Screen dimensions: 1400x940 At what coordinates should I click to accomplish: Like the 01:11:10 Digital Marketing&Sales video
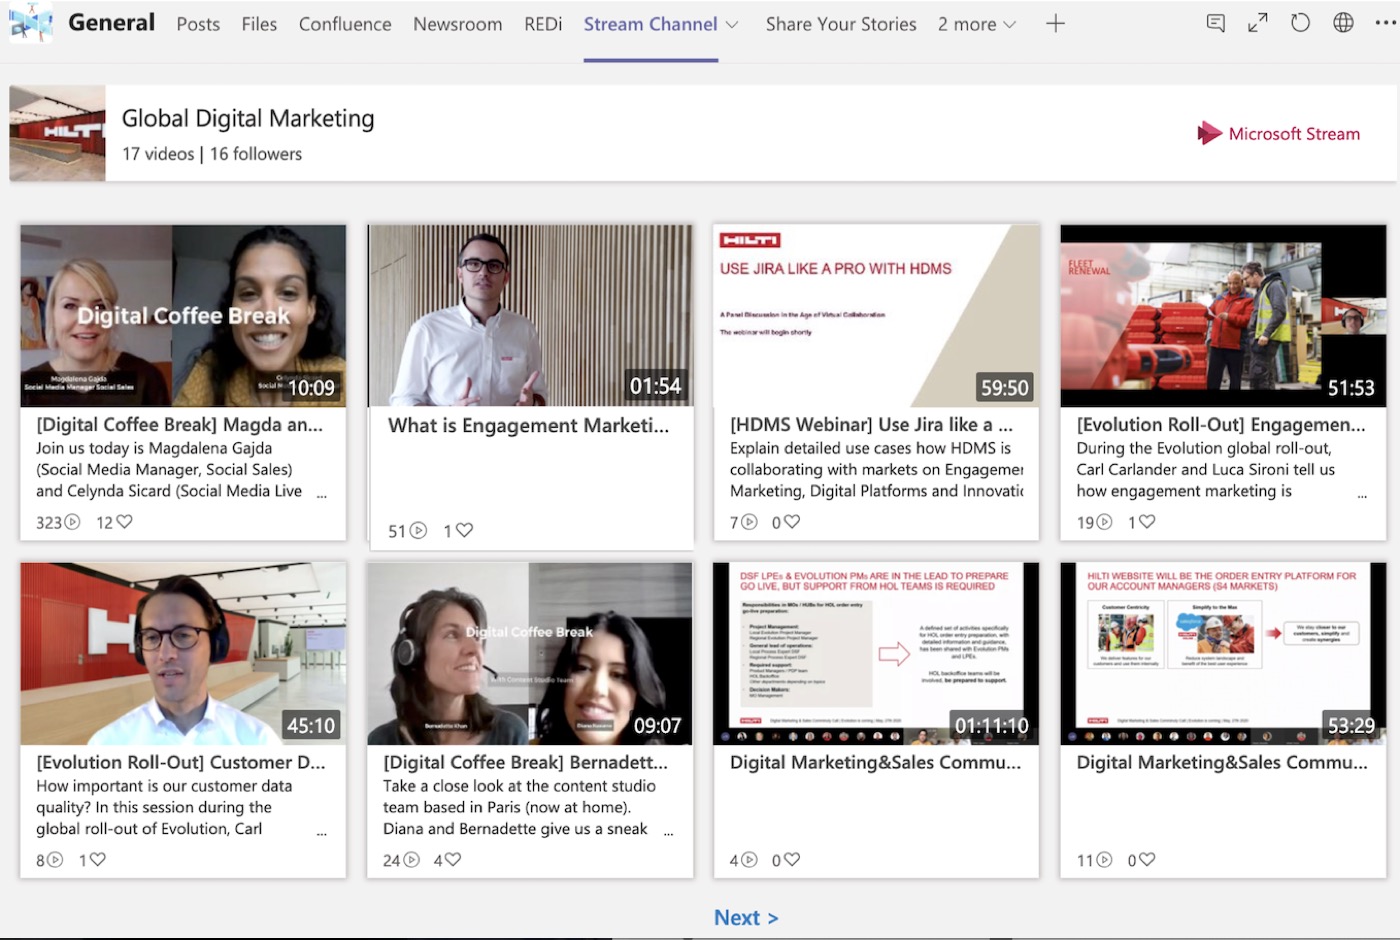(792, 860)
